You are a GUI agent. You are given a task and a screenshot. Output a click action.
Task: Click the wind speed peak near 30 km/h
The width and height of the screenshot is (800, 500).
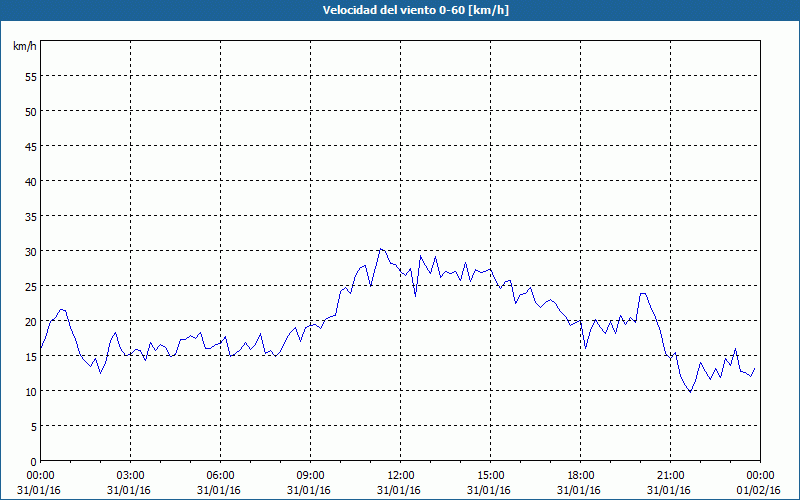pos(381,249)
